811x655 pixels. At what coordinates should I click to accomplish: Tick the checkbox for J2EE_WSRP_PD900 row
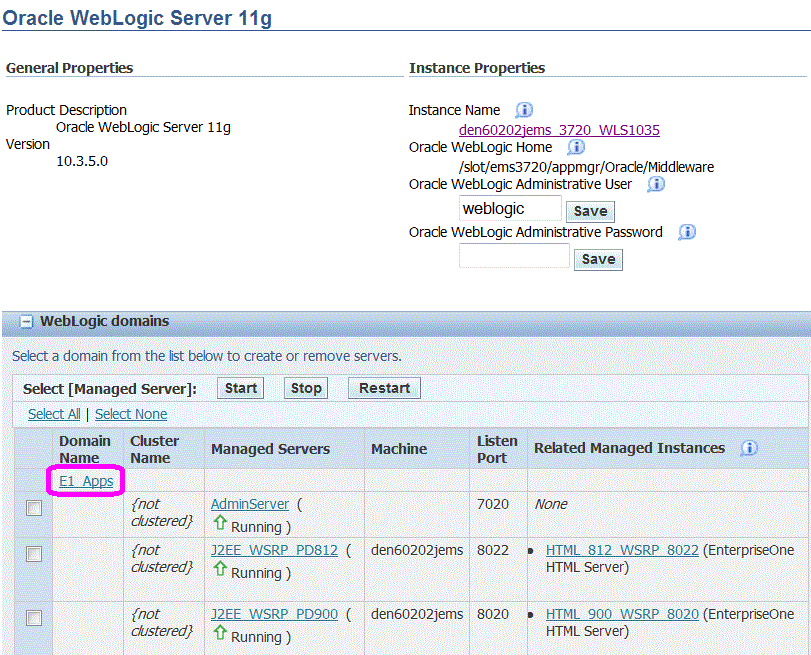coord(34,618)
